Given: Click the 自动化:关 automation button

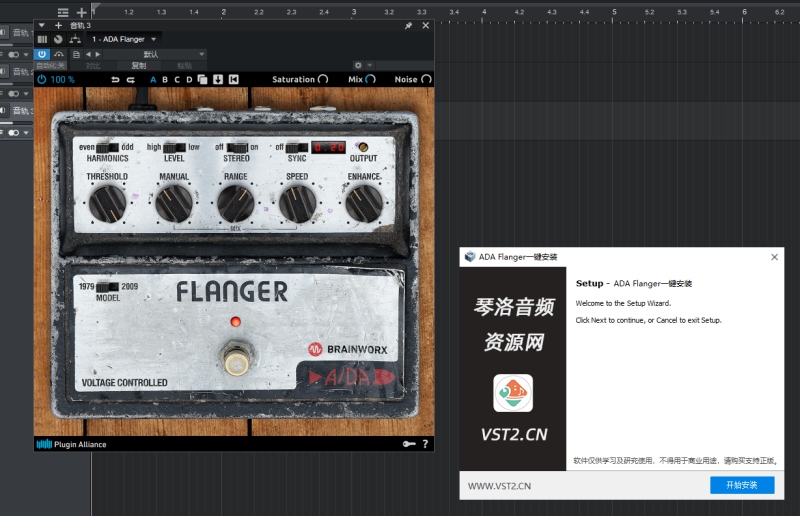Looking at the screenshot, I should [x=51, y=65].
